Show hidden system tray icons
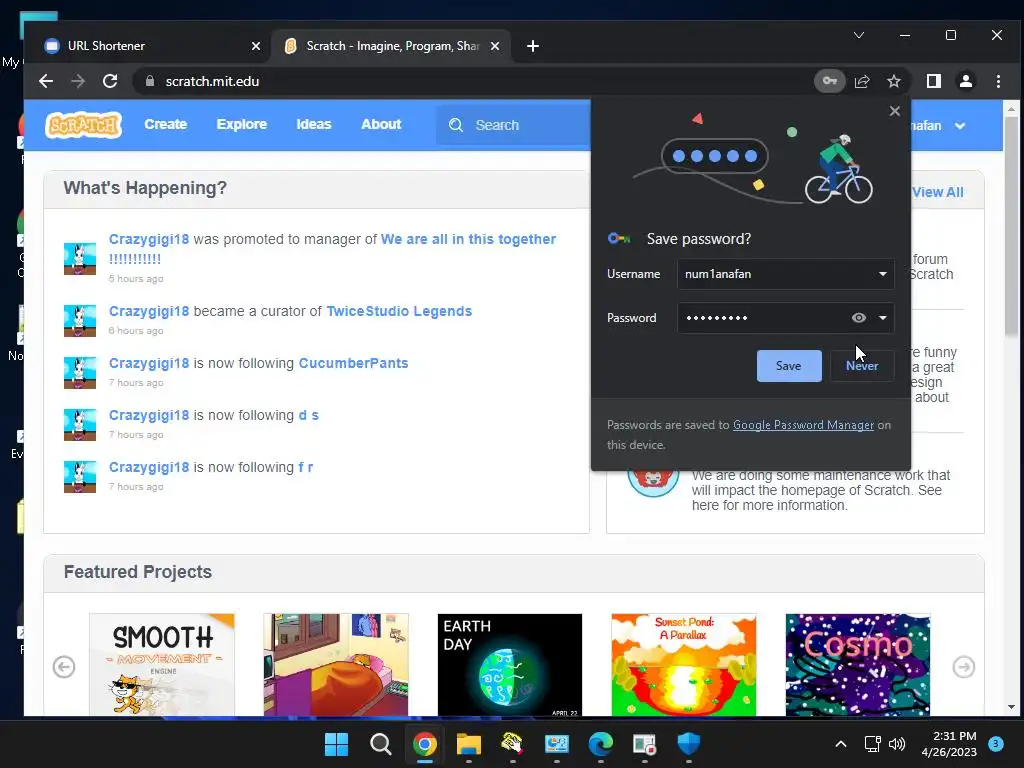 (x=841, y=744)
